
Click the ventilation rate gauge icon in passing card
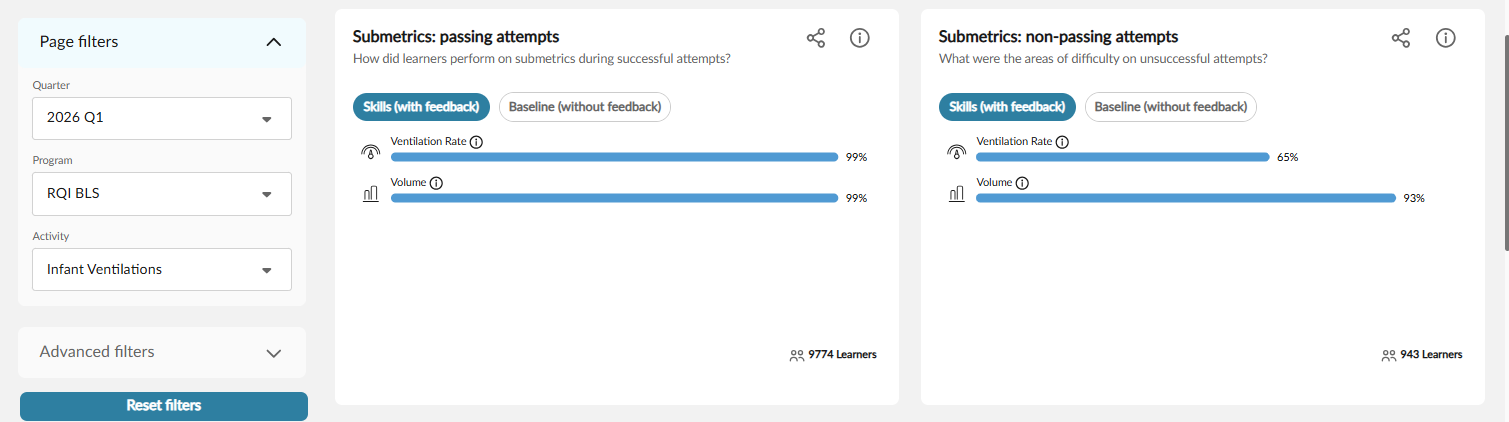click(371, 152)
